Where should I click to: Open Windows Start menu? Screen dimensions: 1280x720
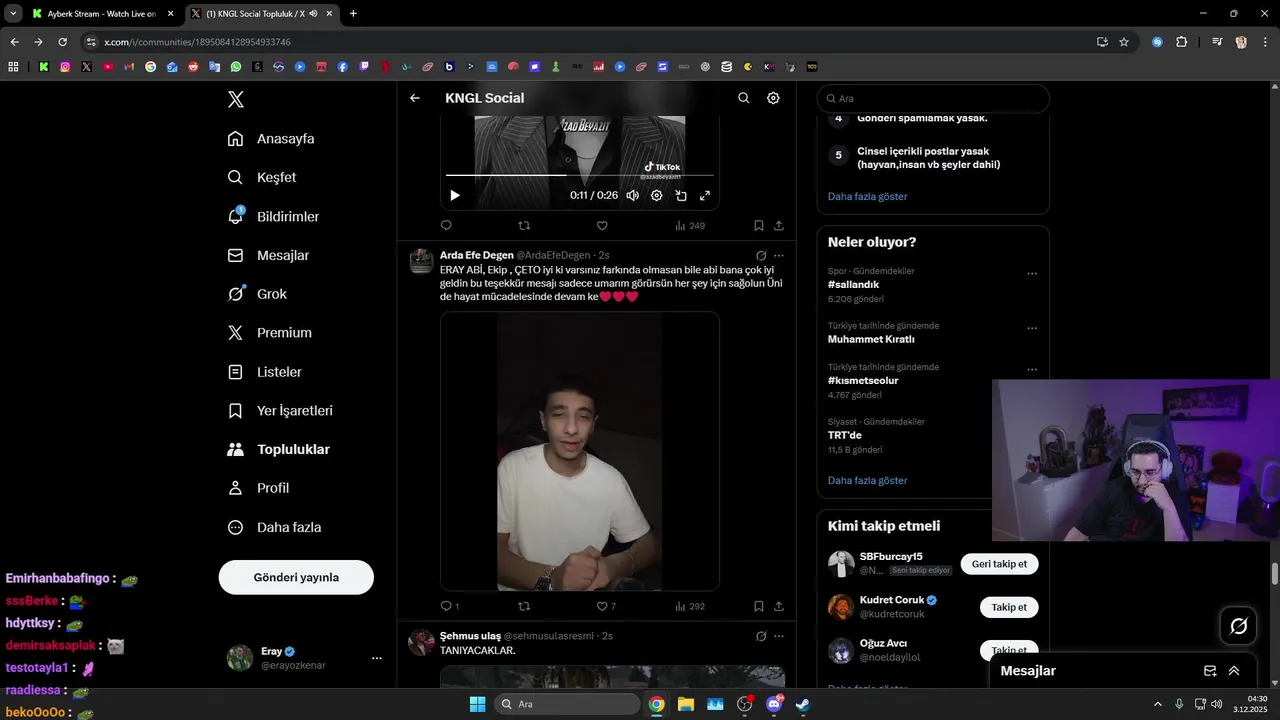[x=477, y=704]
